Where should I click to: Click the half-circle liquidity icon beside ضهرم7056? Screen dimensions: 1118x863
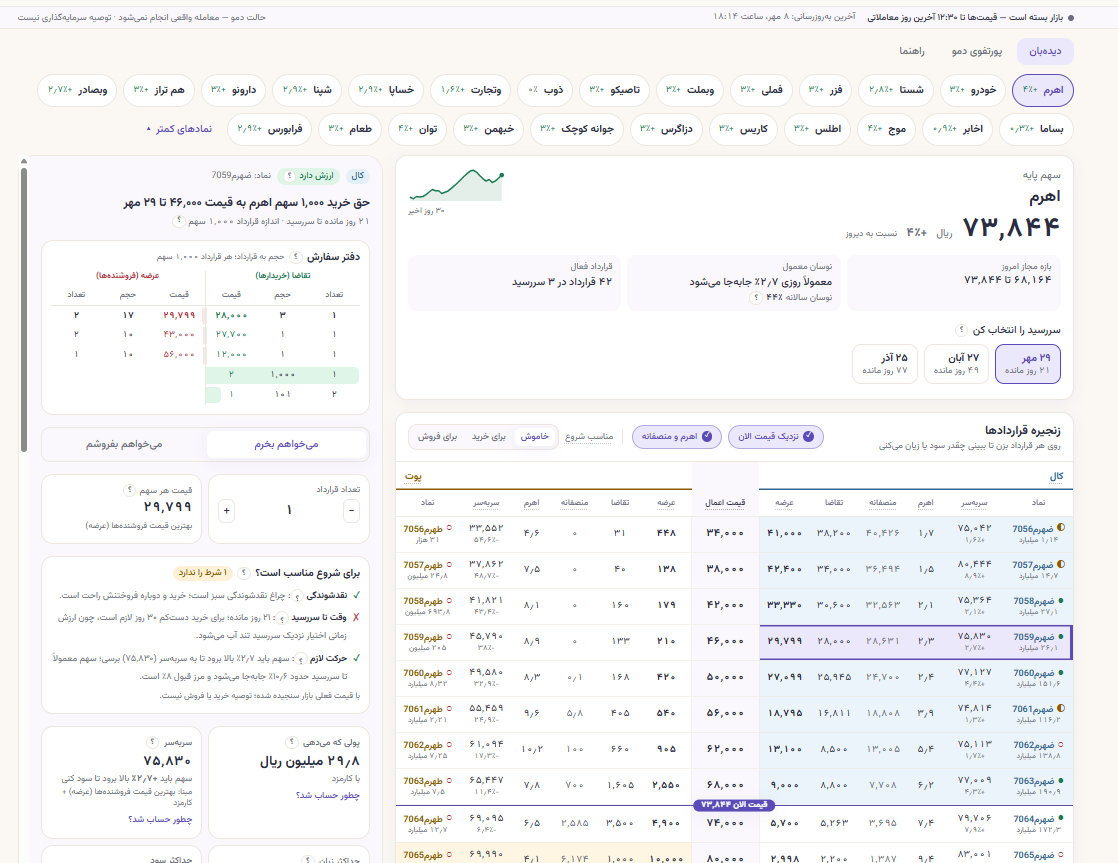1061,528
